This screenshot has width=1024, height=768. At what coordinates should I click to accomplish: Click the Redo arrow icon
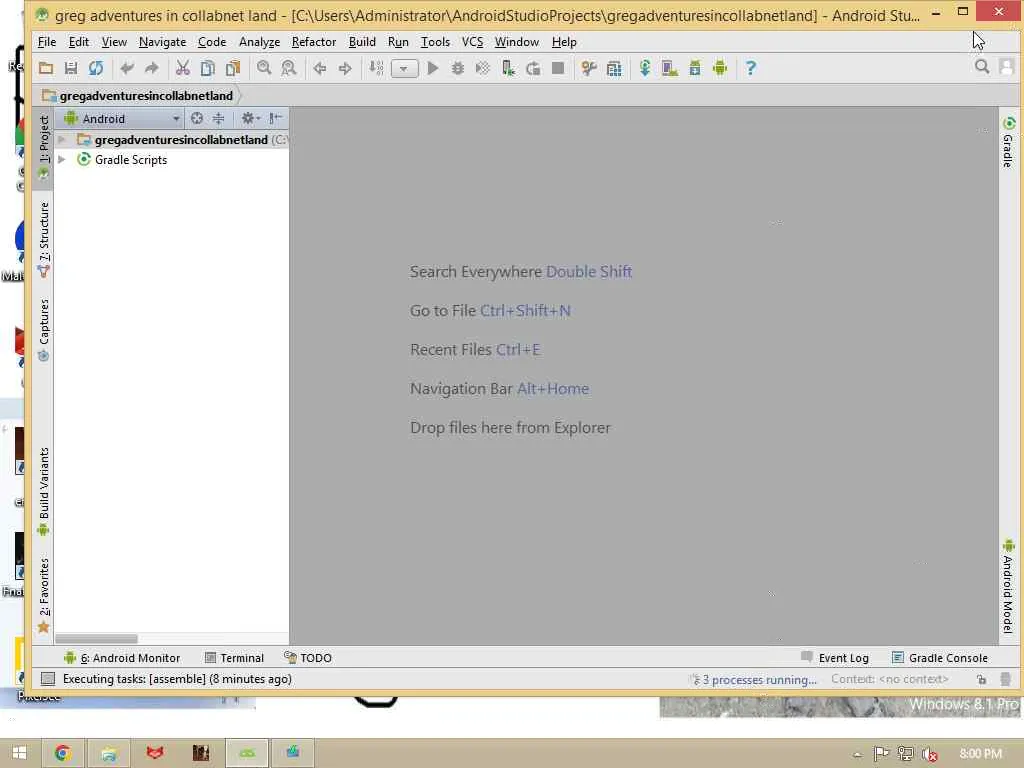(x=152, y=68)
